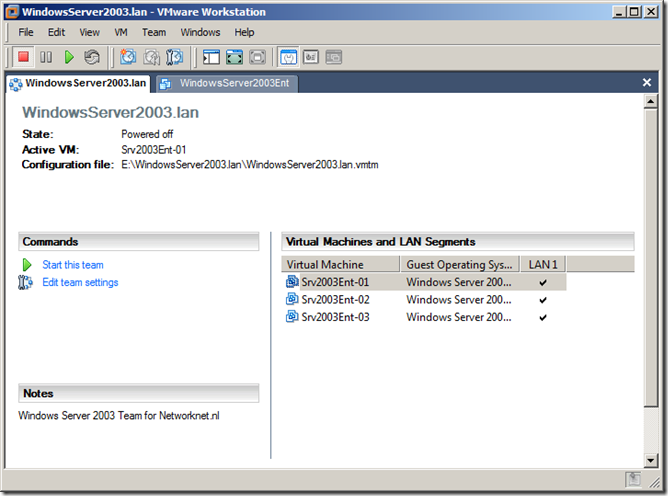
Task: Switch to the WindowsServer2003Ent tab
Action: coord(227,83)
